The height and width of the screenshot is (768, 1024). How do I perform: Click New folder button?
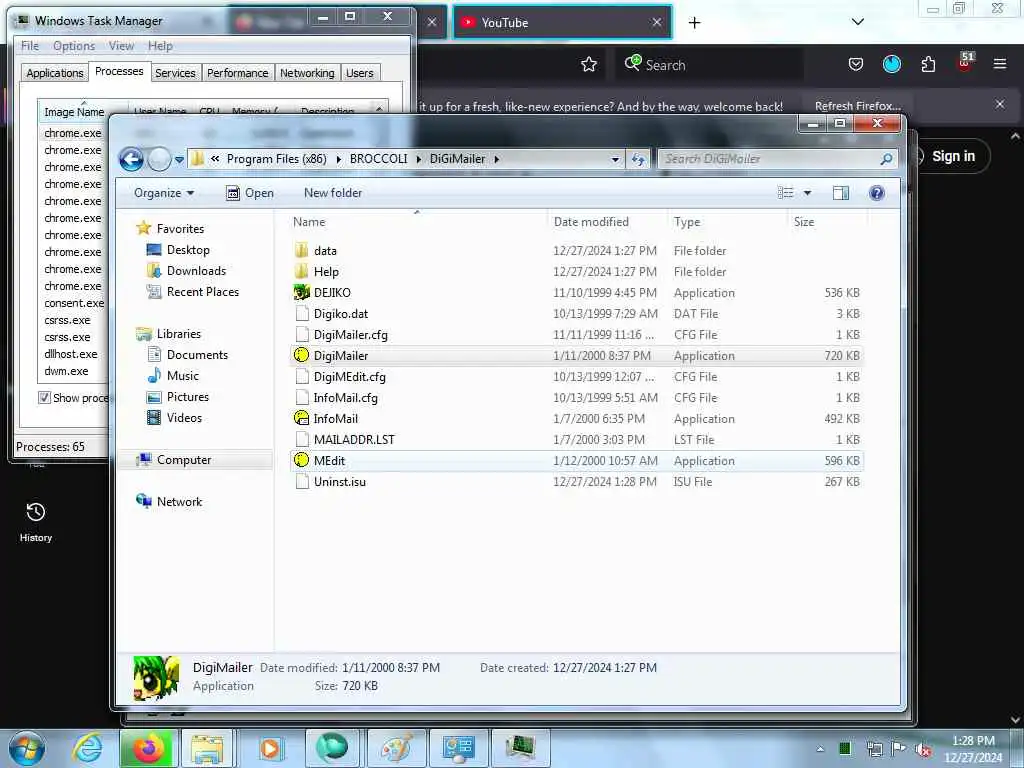pos(332,193)
